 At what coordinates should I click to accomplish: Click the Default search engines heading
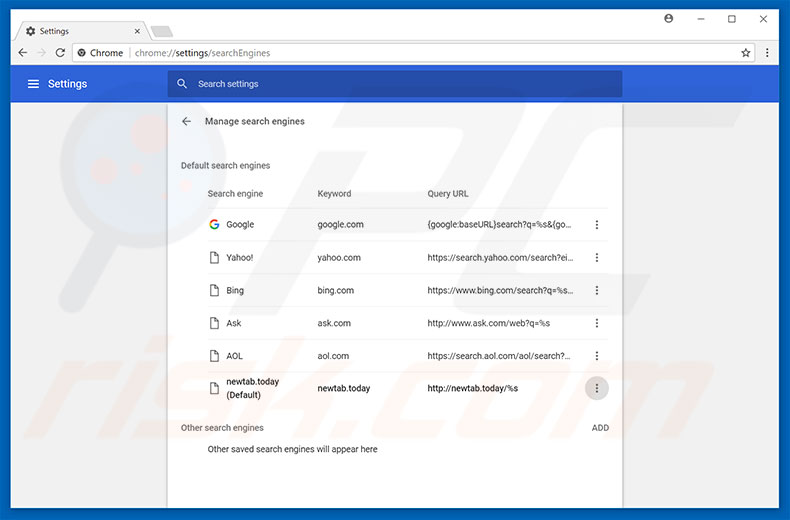click(x=225, y=165)
